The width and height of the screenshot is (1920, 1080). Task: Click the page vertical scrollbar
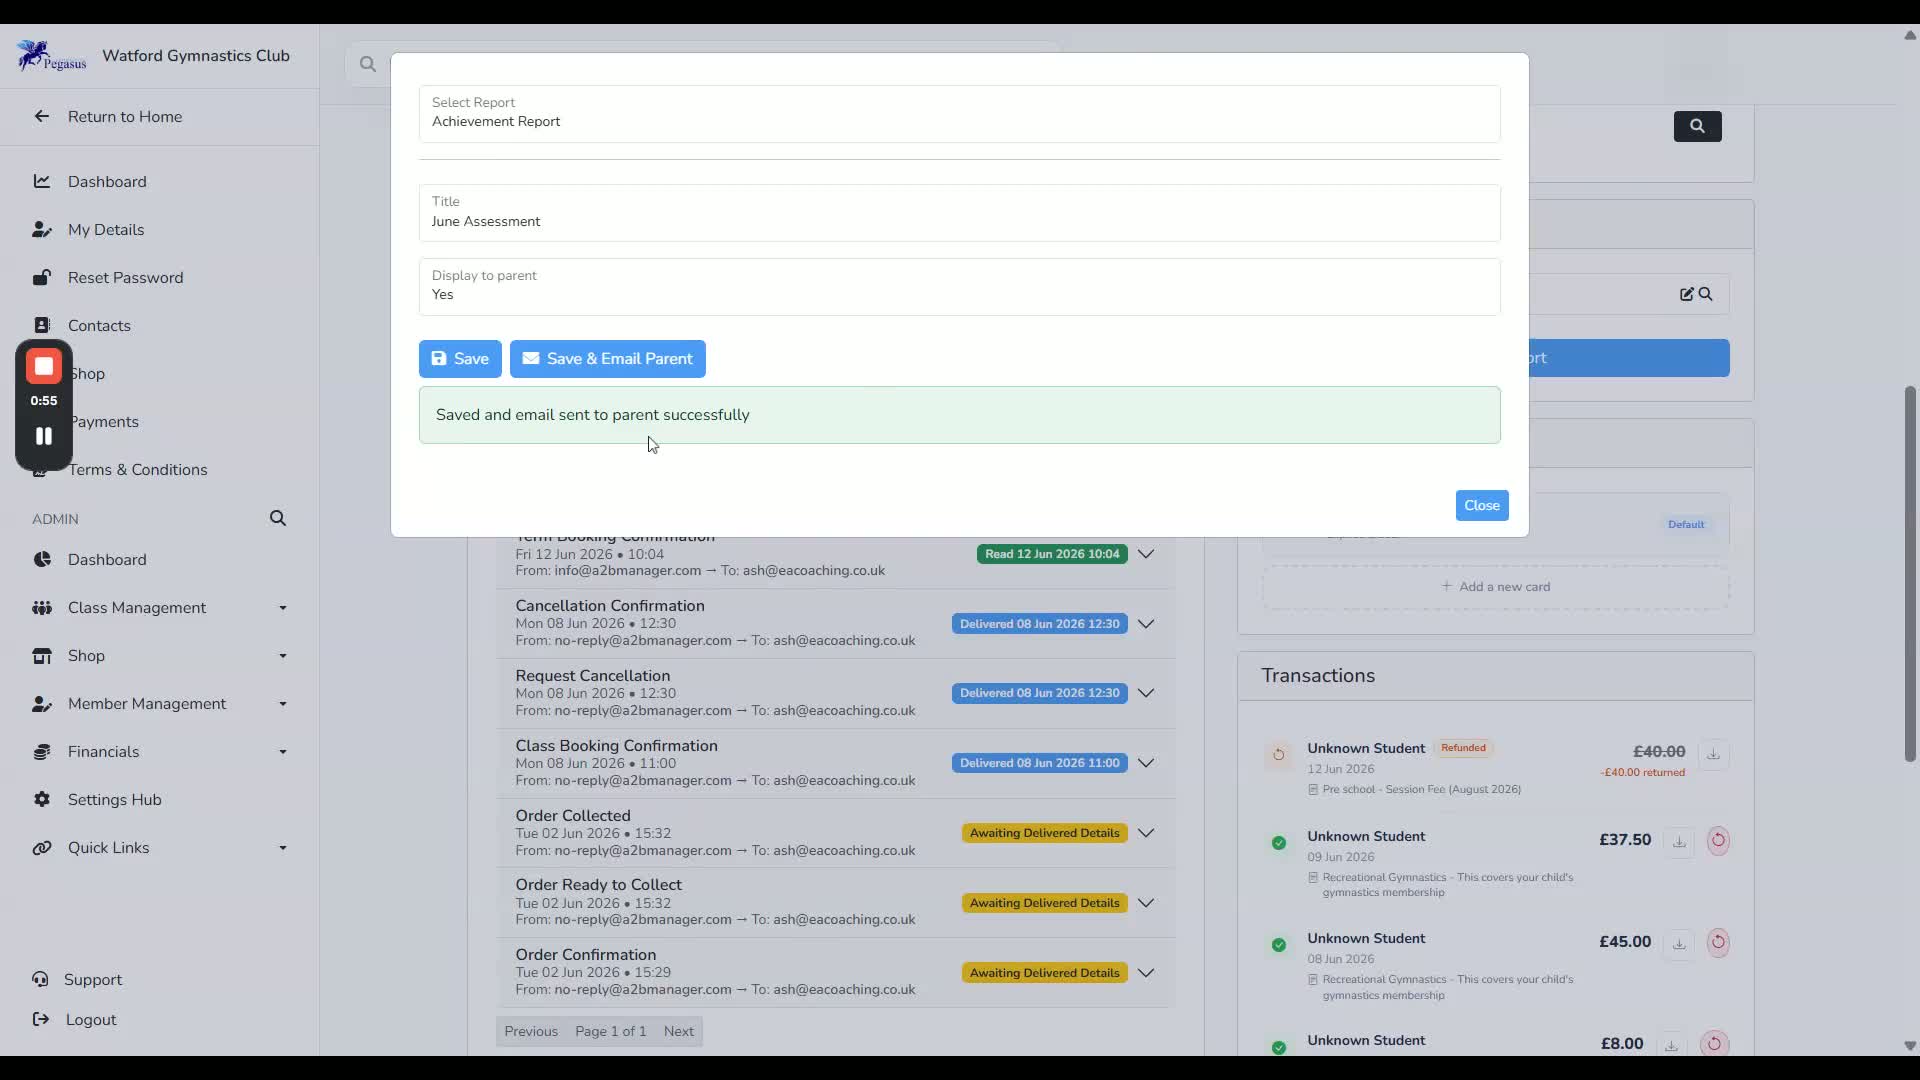[x=1909, y=573]
